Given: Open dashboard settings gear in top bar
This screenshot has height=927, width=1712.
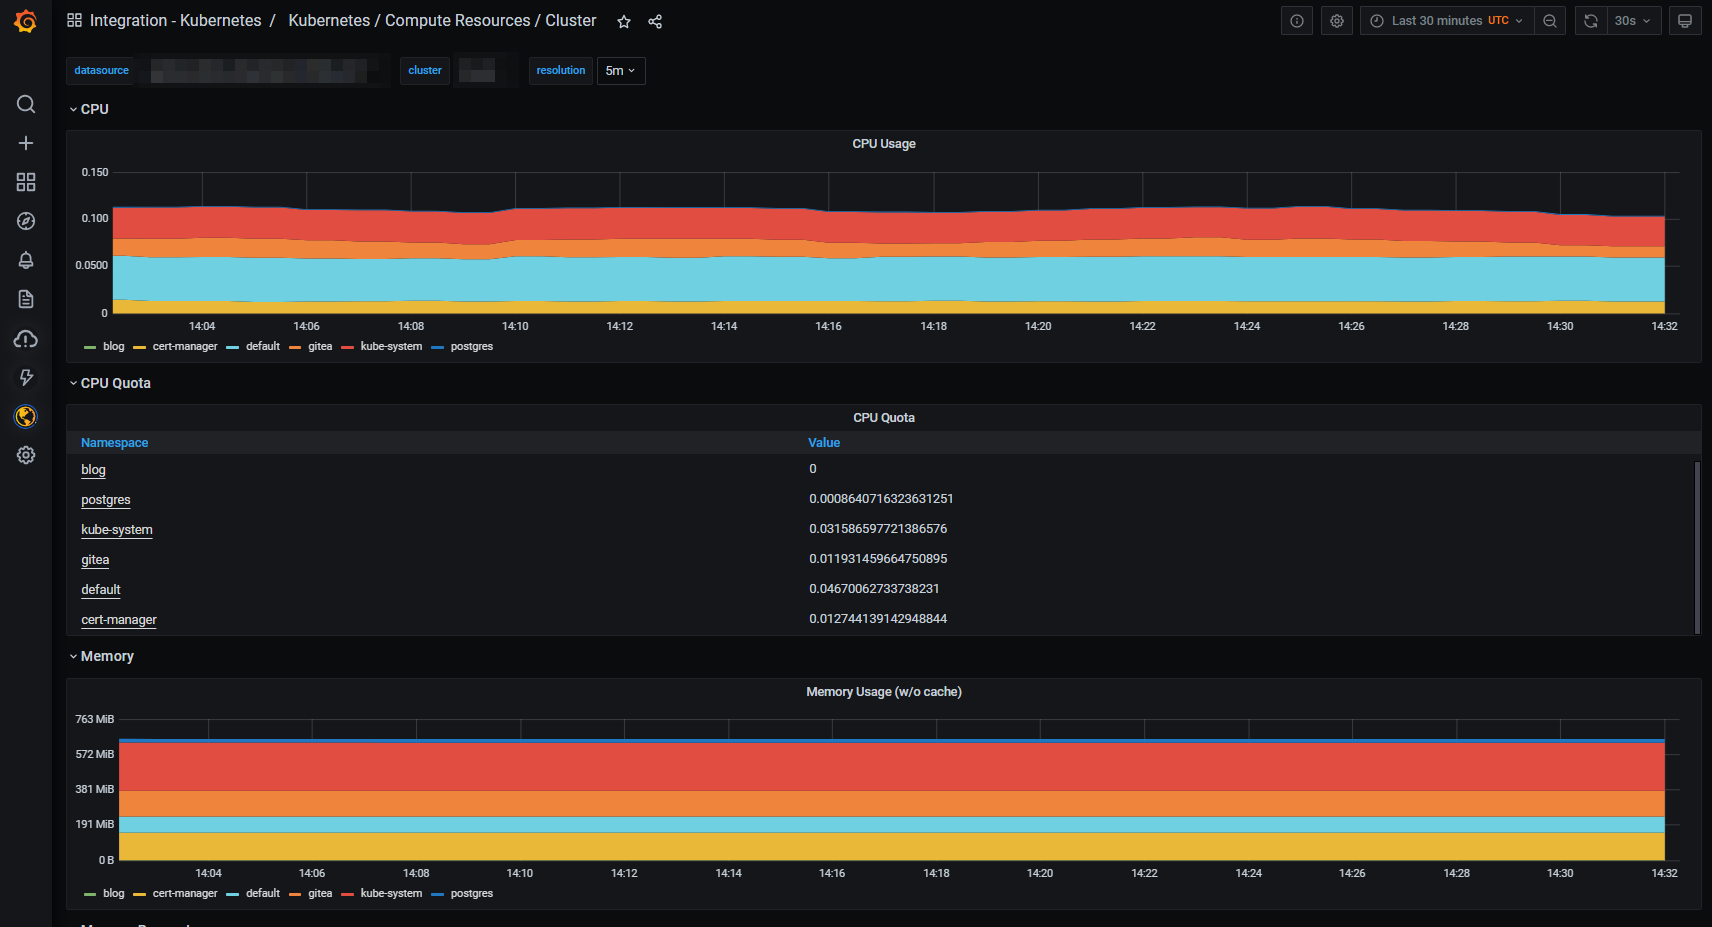Looking at the screenshot, I should 1337,21.
